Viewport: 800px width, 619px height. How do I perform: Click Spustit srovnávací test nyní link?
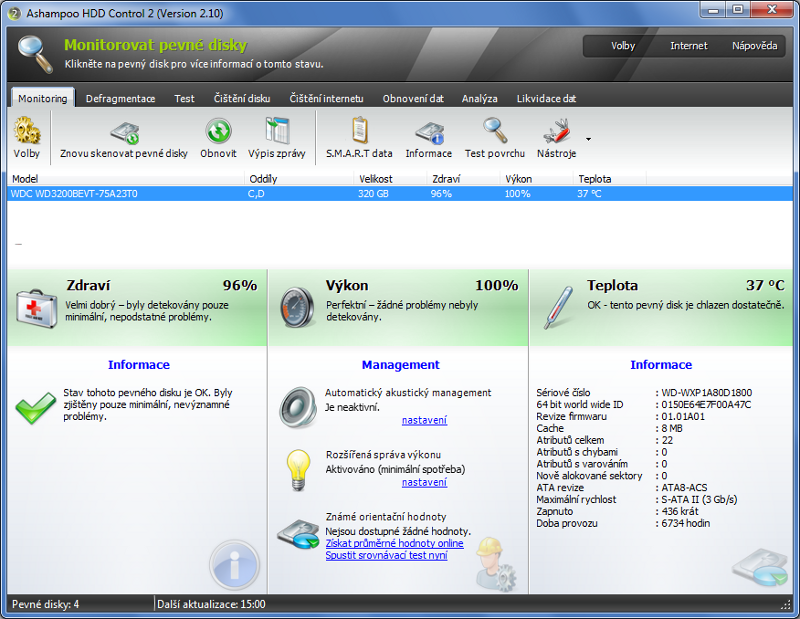pos(386,555)
